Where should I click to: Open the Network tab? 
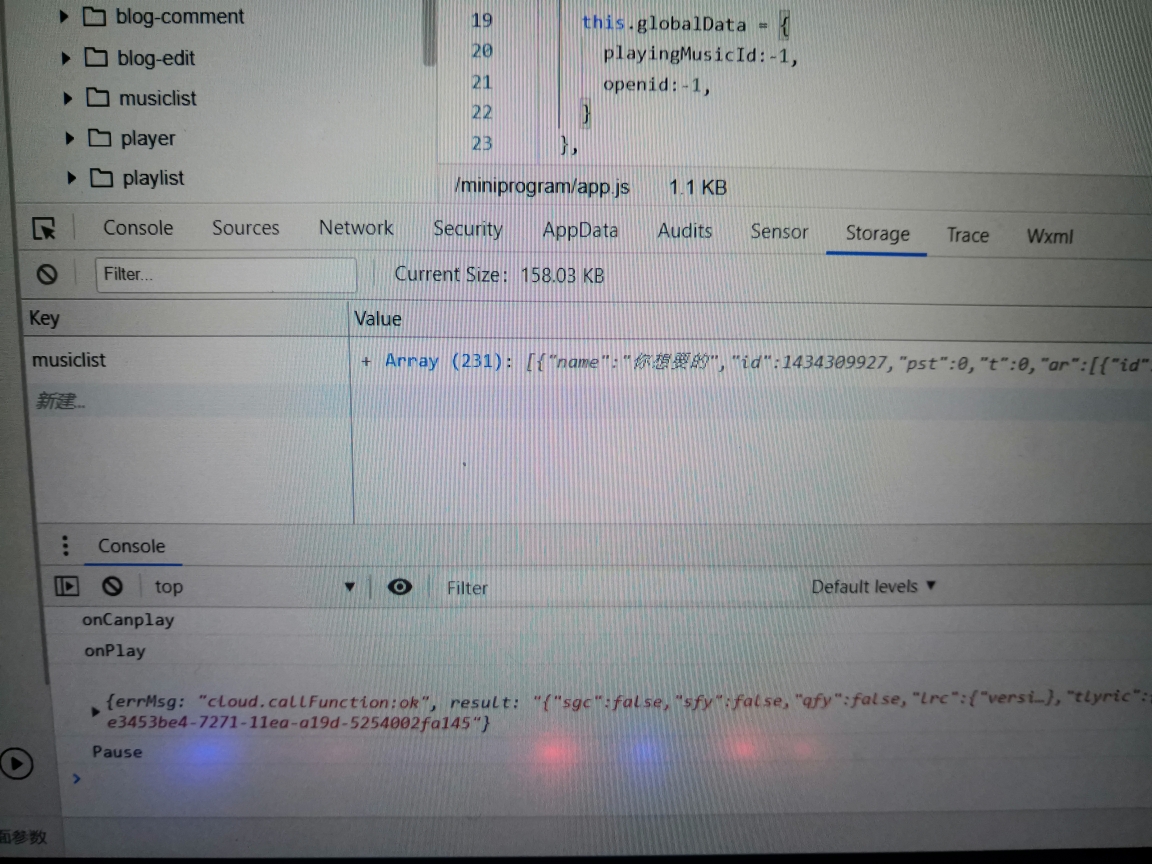(356, 228)
